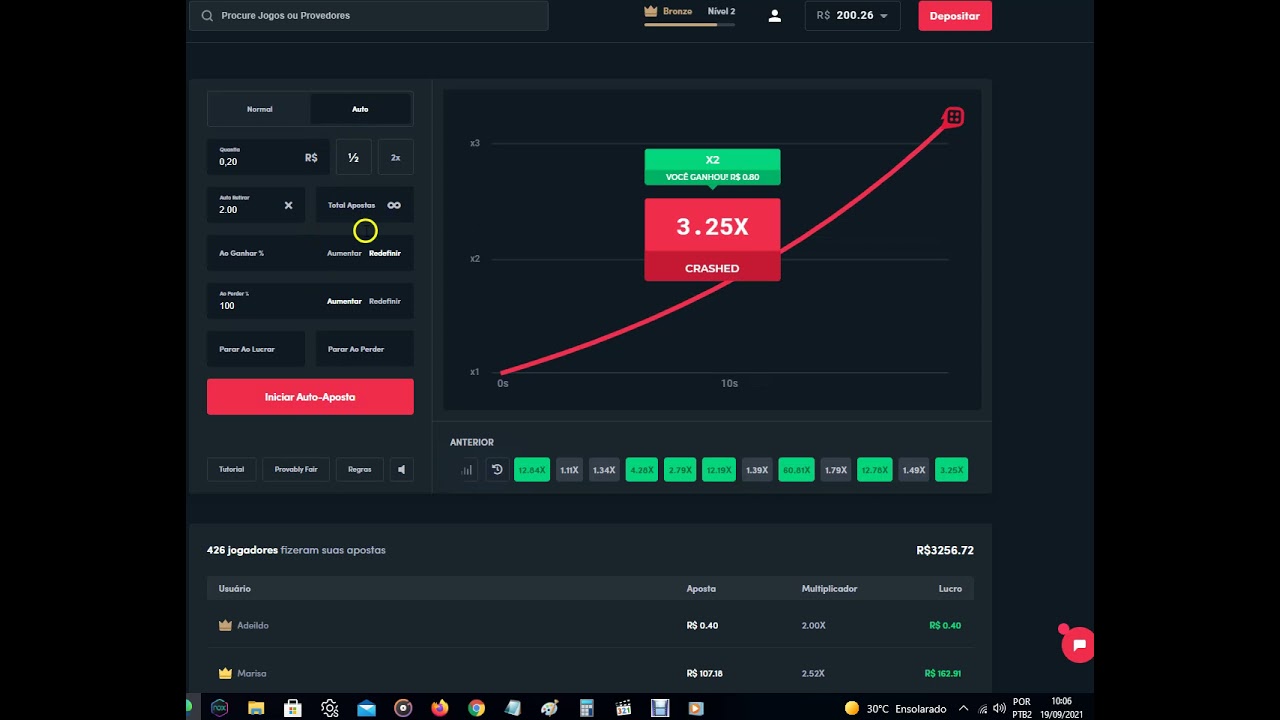Image resolution: width=1280 pixels, height=720 pixels.
Task: Select previous result 12.84X
Action: click(x=532, y=469)
